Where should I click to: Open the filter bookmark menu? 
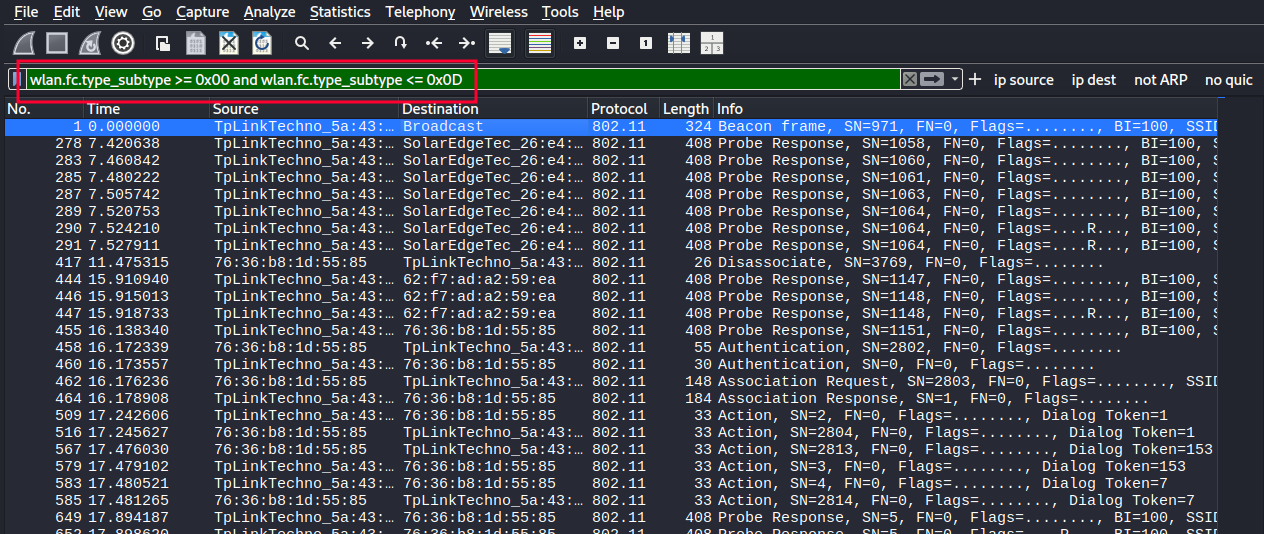click(x=16, y=79)
